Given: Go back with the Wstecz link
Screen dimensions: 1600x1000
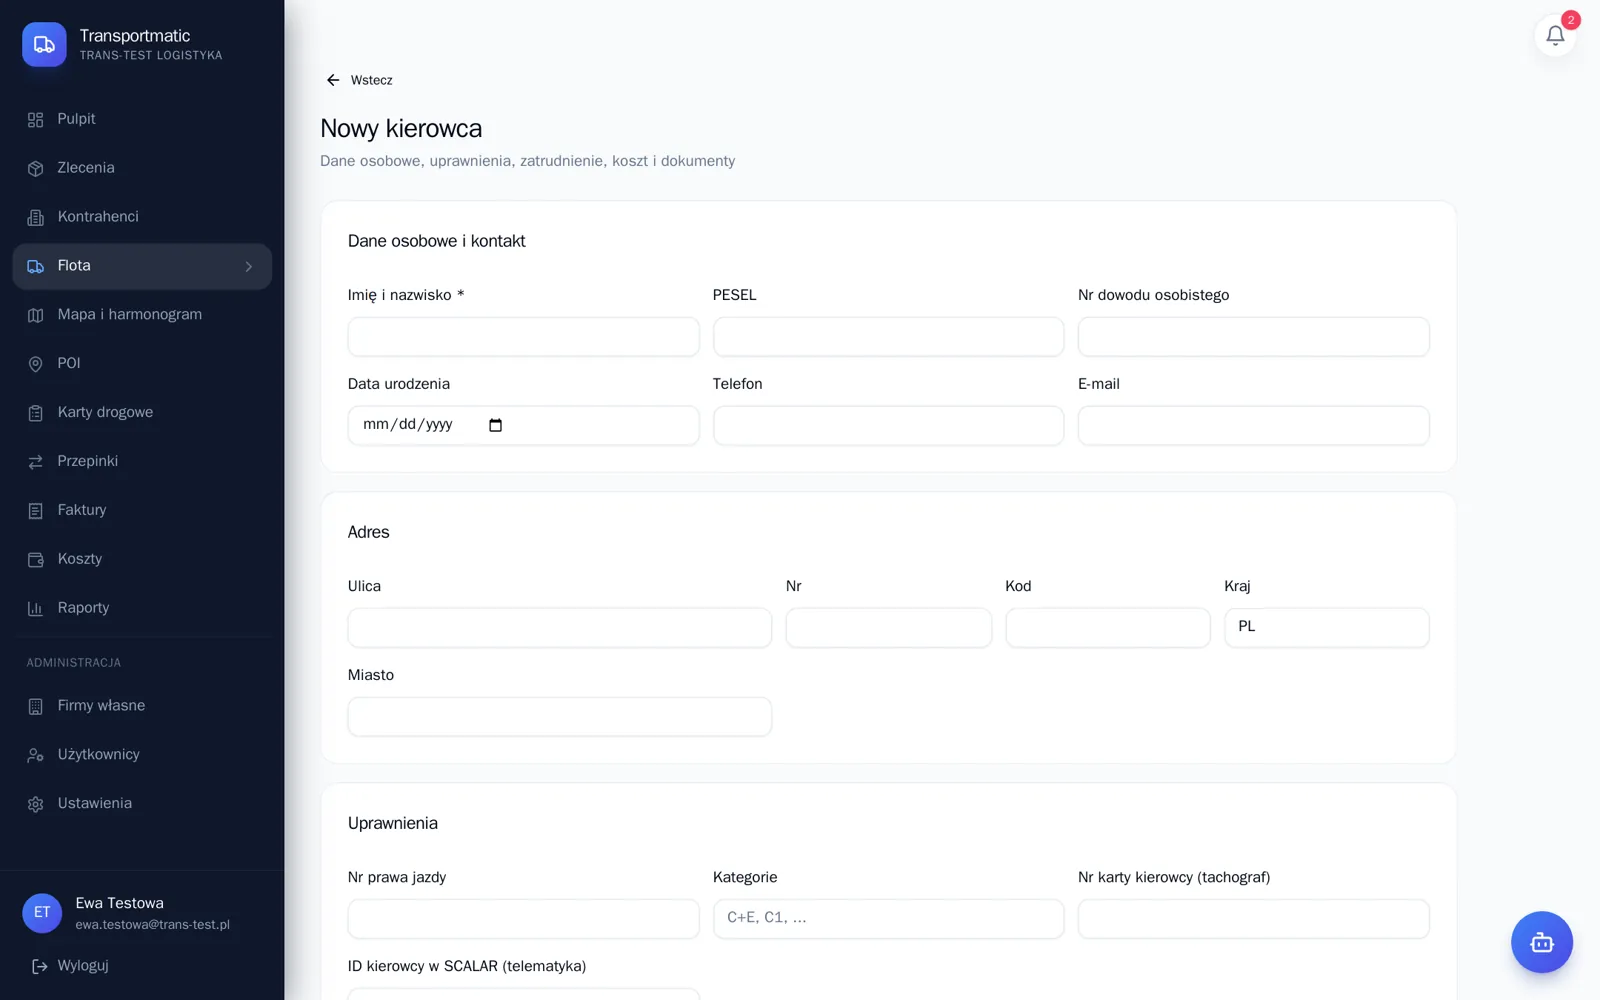Looking at the screenshot, I should (359, 80).
